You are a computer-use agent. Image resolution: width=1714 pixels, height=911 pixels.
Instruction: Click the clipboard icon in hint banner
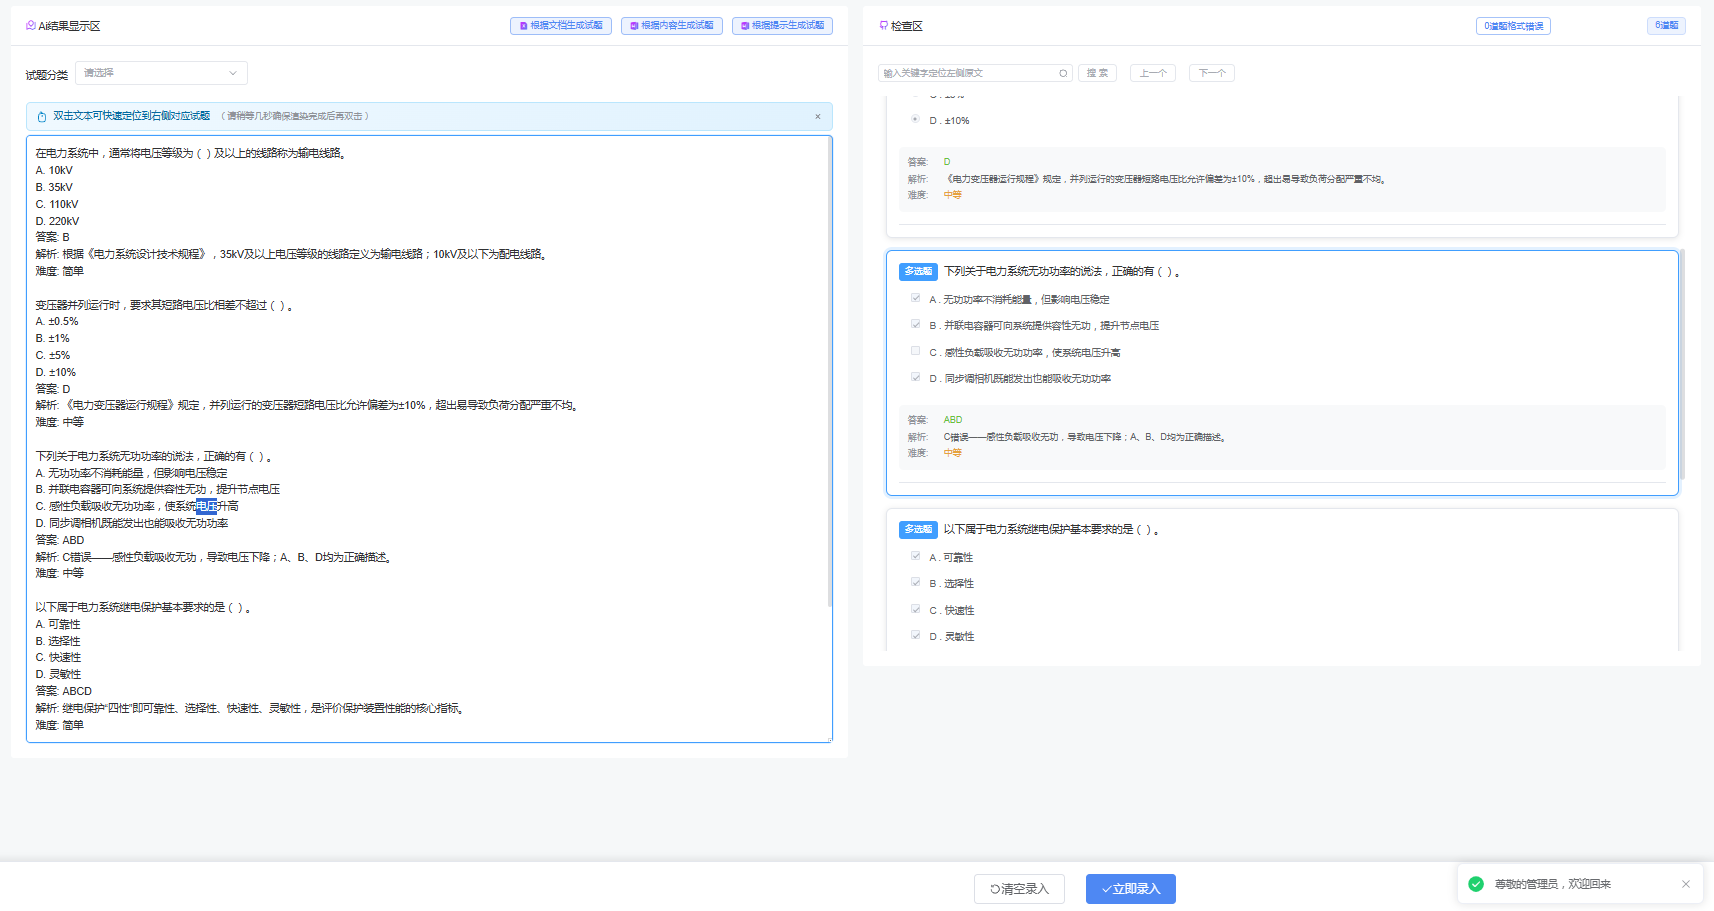42,117
